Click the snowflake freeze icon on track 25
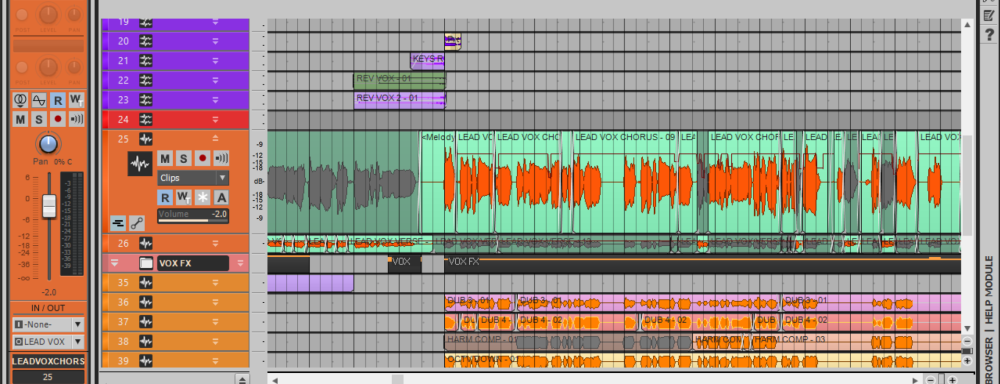 [x=202, y=197]
